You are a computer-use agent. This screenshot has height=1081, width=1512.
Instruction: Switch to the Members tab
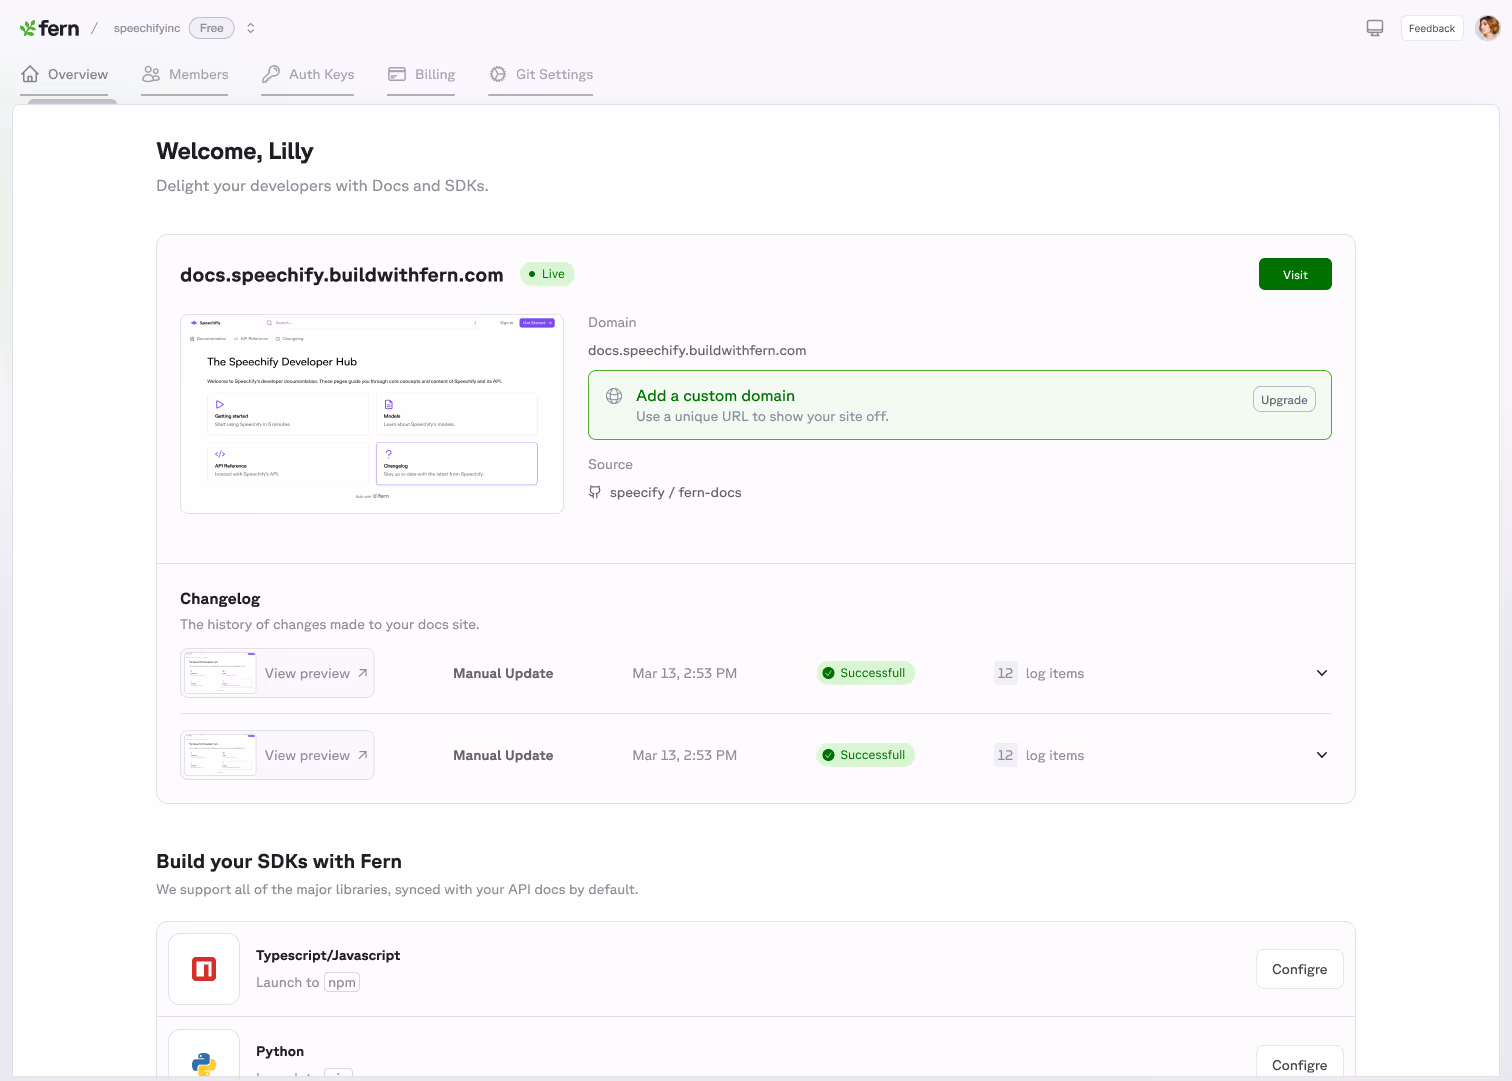click(x=185, y=74)
